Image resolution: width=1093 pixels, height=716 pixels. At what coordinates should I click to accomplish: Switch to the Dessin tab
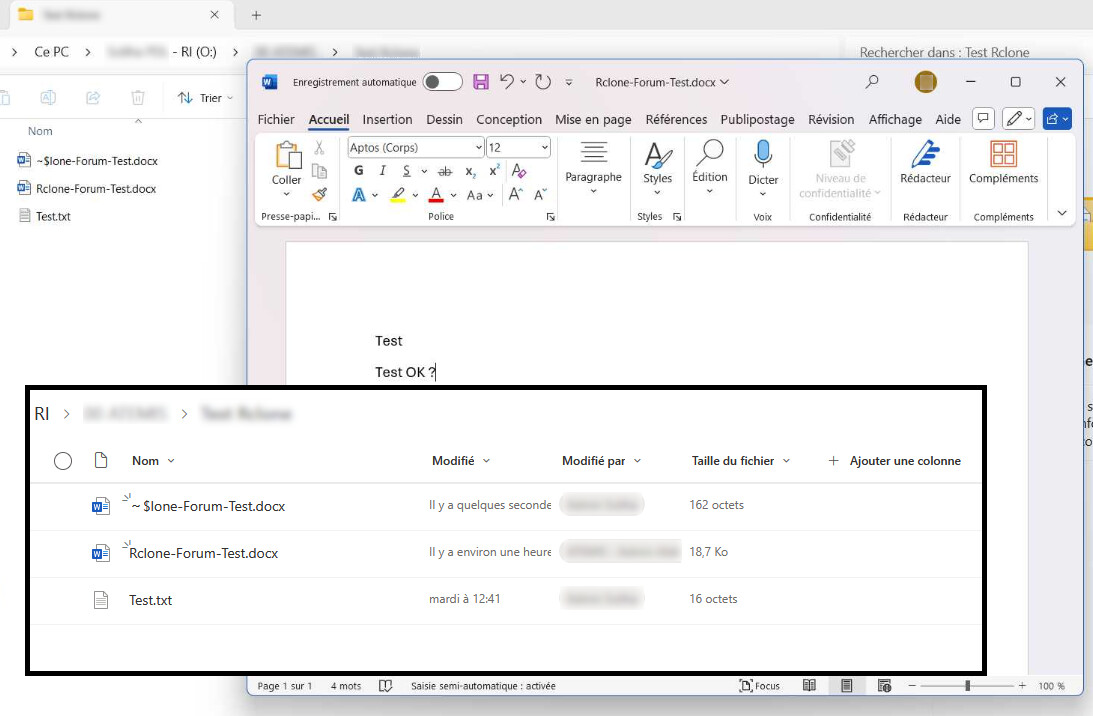(x=444, y=119)
